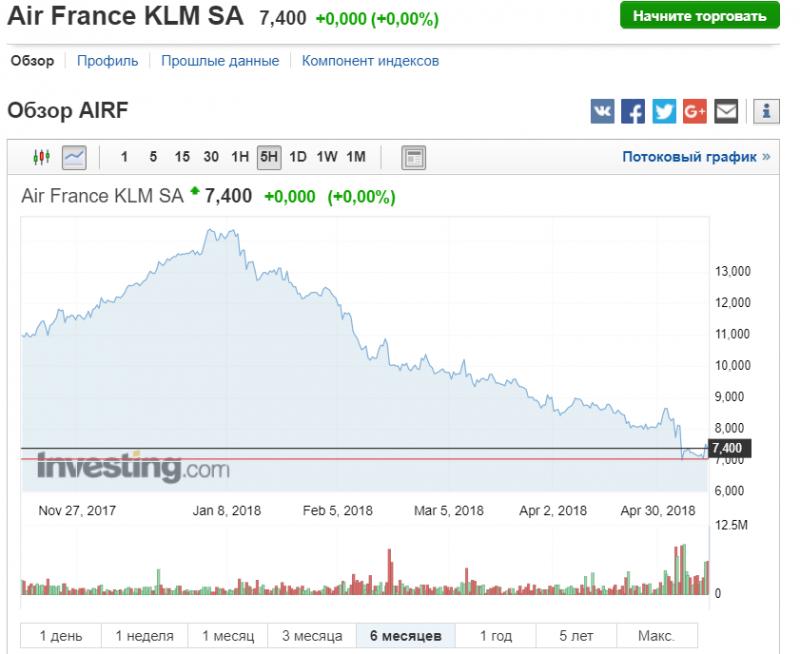
Task: Open the Компонент индексов tab
Action: (370, 61)
